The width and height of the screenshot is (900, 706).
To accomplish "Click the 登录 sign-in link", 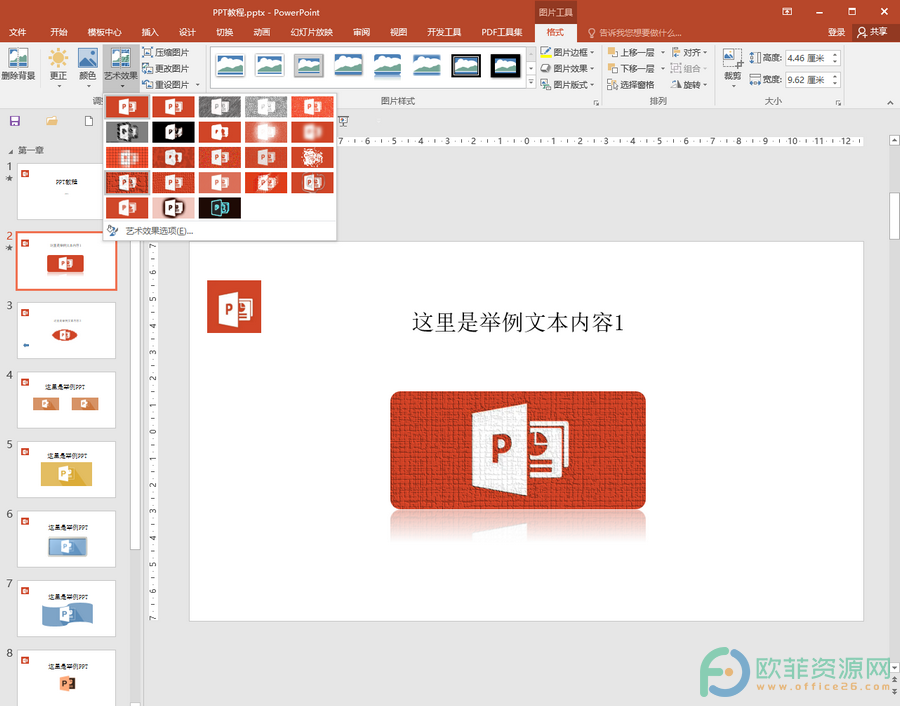I will (x=836, y=32).
